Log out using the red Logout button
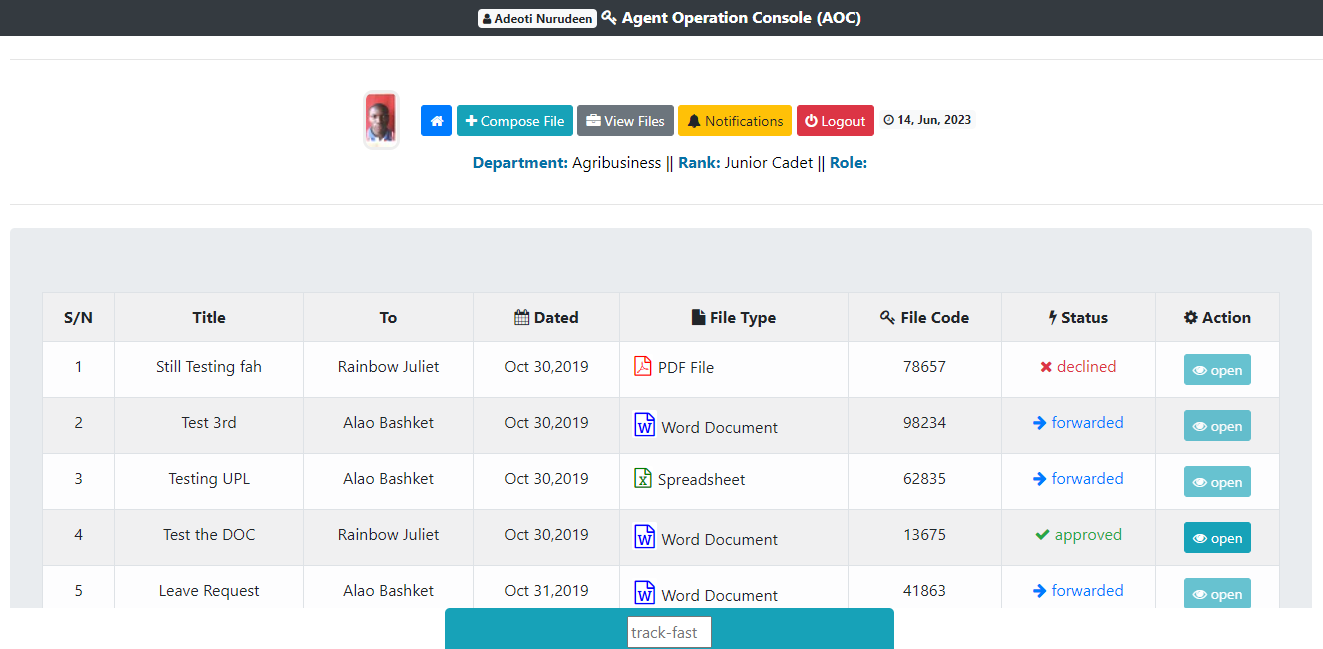Viewport: 1323px width, 649px height. tap(835, 121)
